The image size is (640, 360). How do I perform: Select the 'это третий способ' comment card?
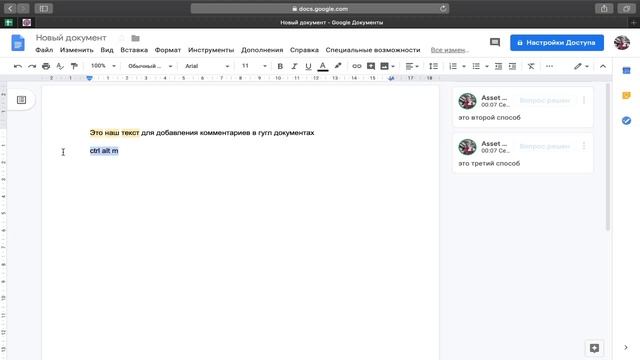[x=523, y=153]
